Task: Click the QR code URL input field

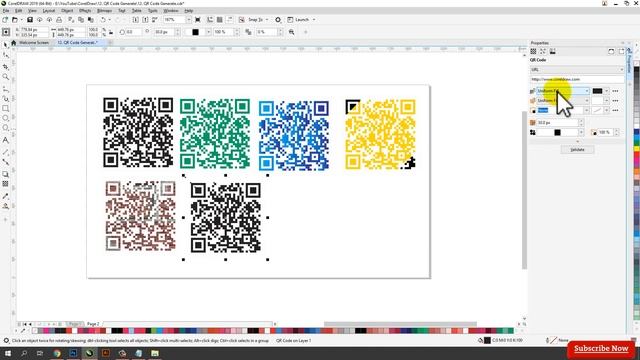Action: (x=577, y=79)
